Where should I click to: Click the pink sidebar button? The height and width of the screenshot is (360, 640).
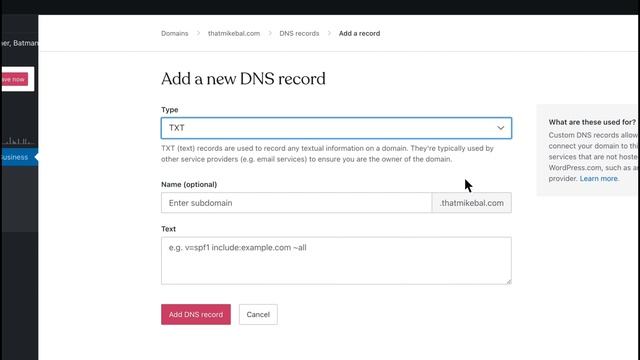15,79
